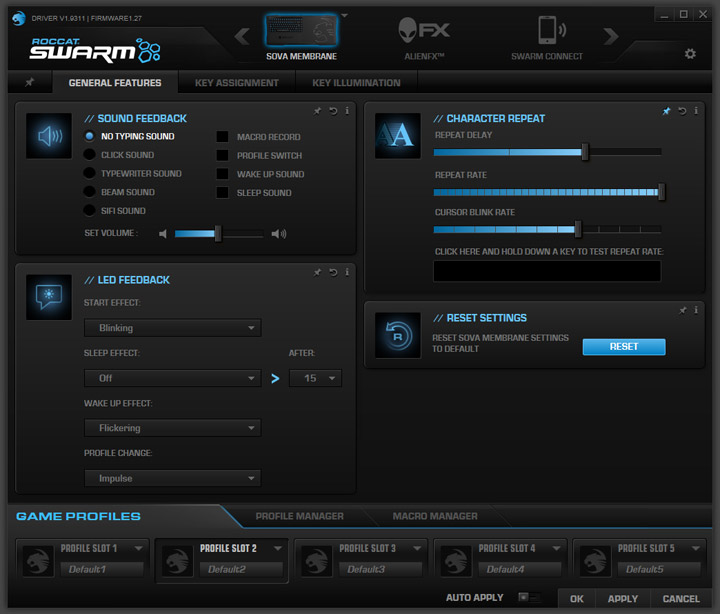Expand Profile Slot 4 dropdown arrow

pos(557,548)
